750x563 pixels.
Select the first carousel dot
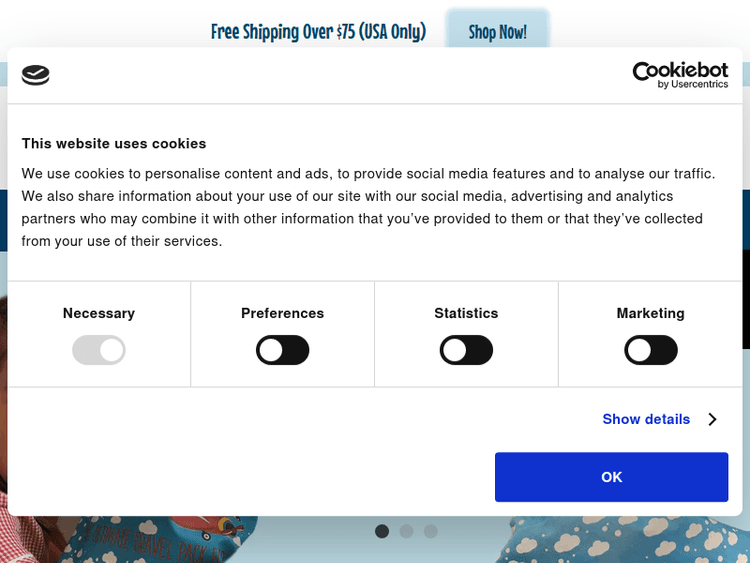(382, 531)
